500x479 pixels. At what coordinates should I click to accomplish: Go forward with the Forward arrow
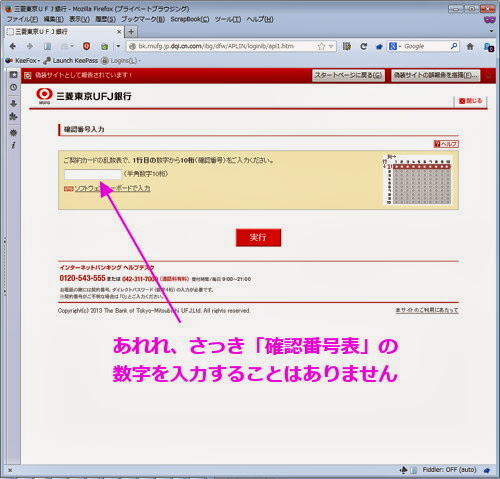tap(30, 46)
